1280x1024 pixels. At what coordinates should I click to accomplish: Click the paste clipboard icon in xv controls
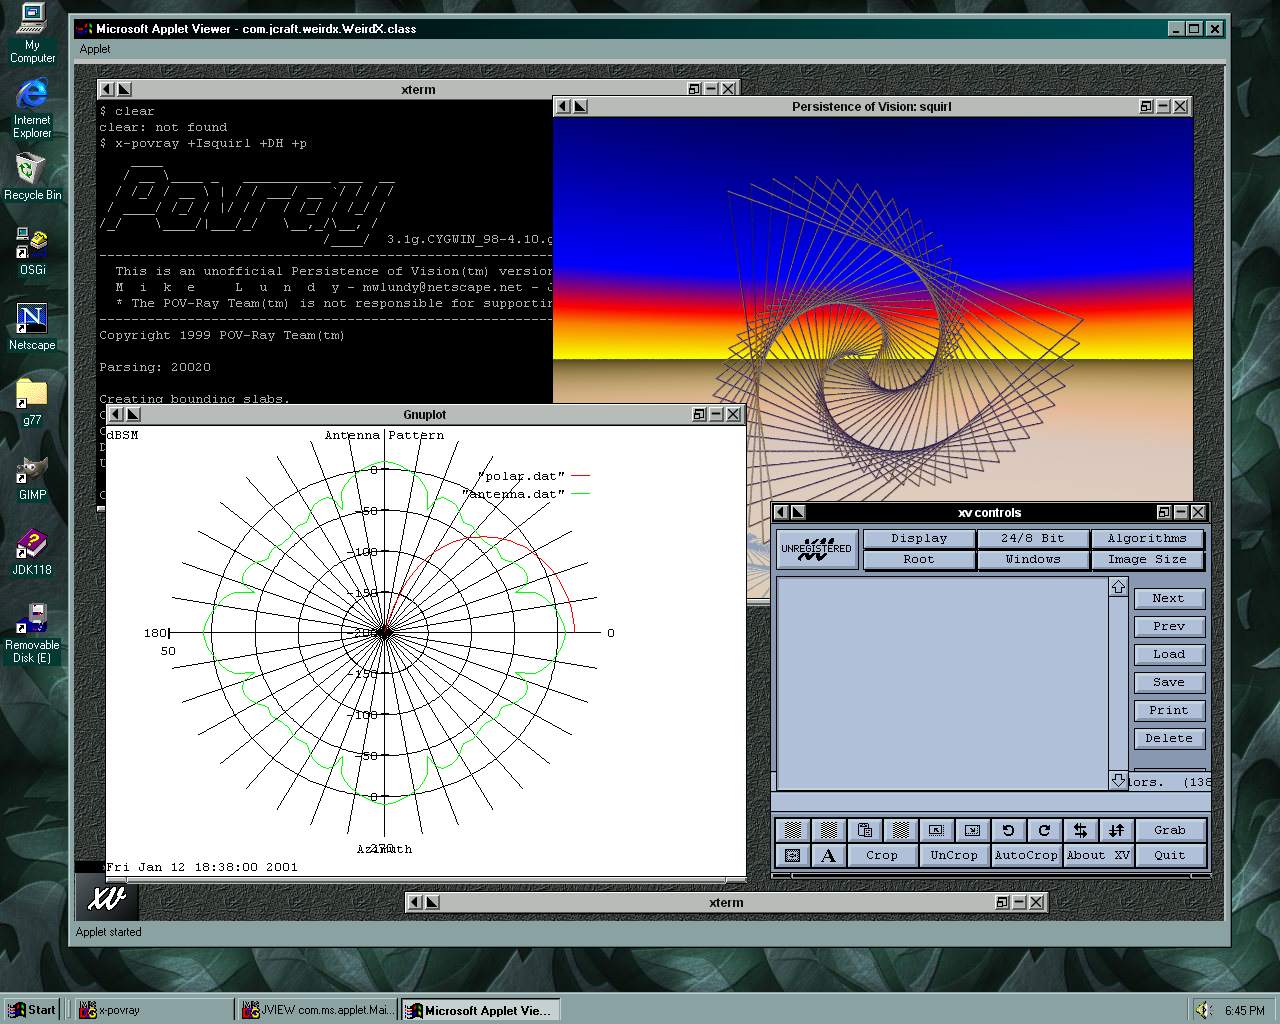(x=865, y=830)
